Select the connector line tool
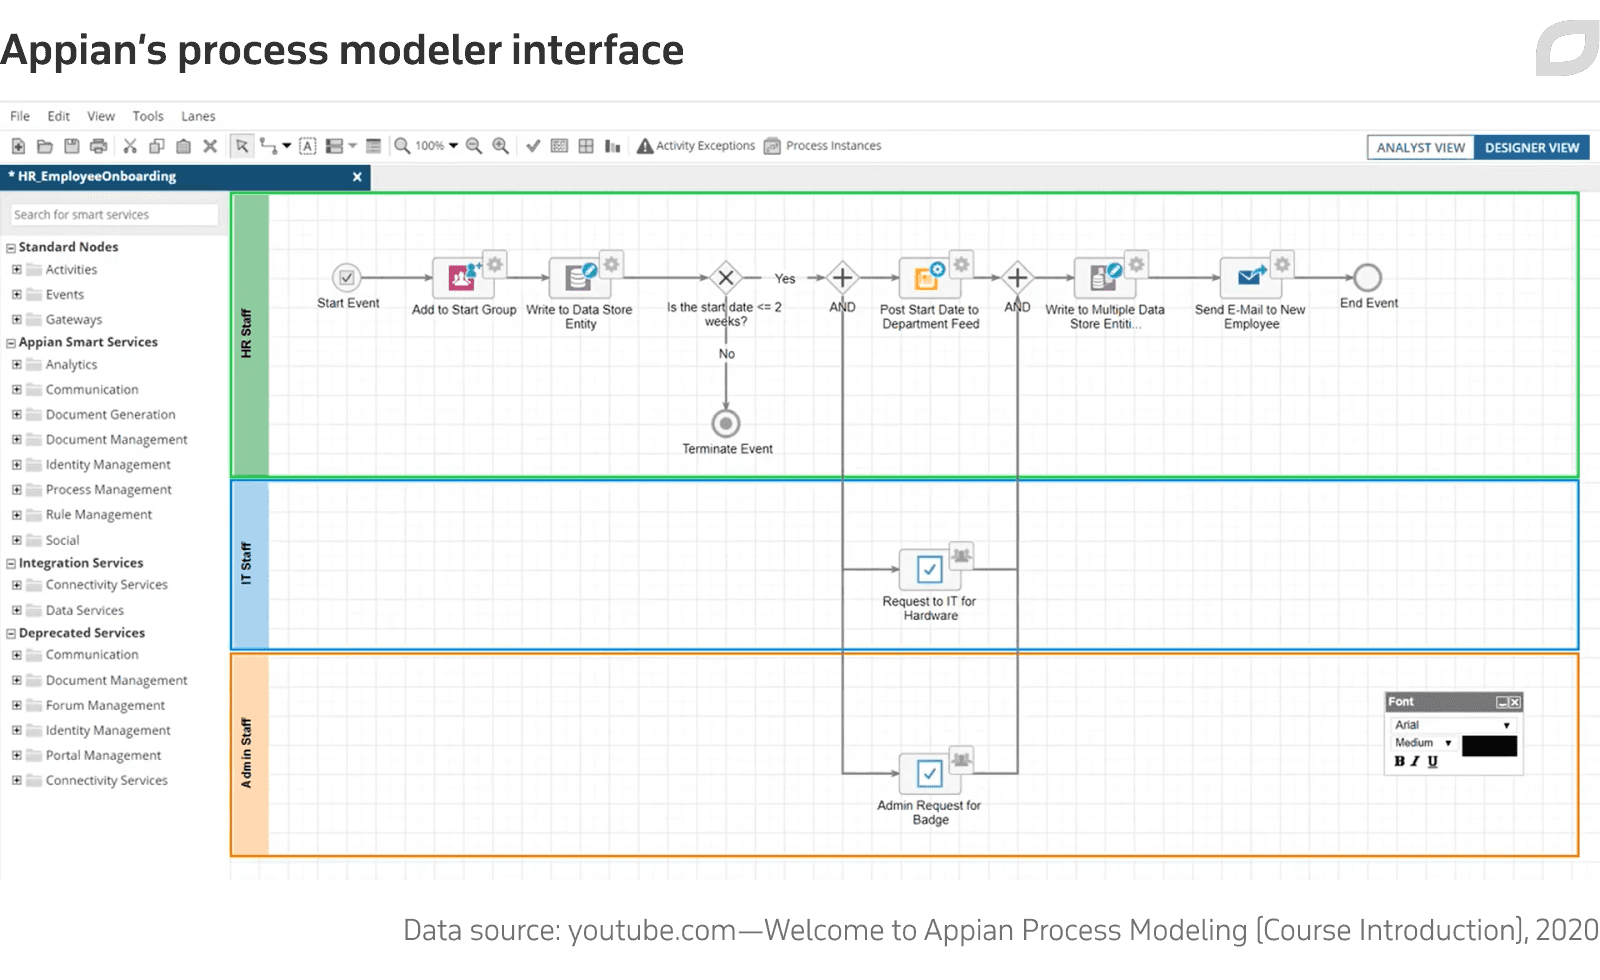This screenshot has height=980, width=1600. click(268, 146)
